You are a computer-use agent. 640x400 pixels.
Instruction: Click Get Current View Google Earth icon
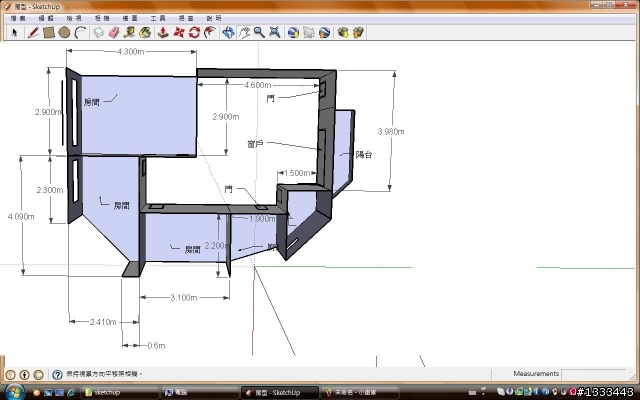pos(293,32)
